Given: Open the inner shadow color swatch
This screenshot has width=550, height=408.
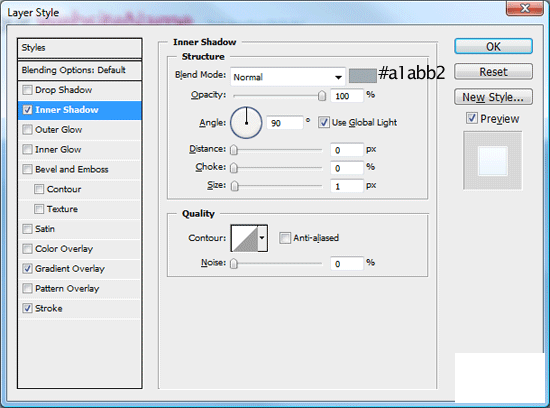Looking at the screenshot, I should 363,76.
